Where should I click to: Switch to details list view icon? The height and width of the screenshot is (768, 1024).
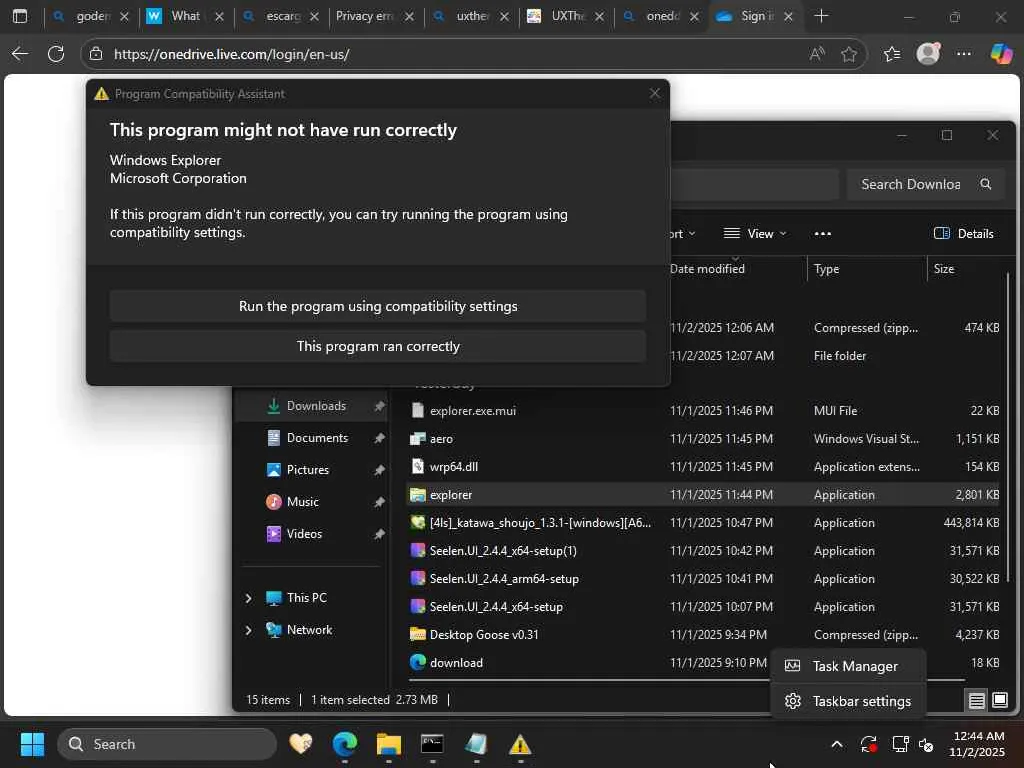click(976, 701)
